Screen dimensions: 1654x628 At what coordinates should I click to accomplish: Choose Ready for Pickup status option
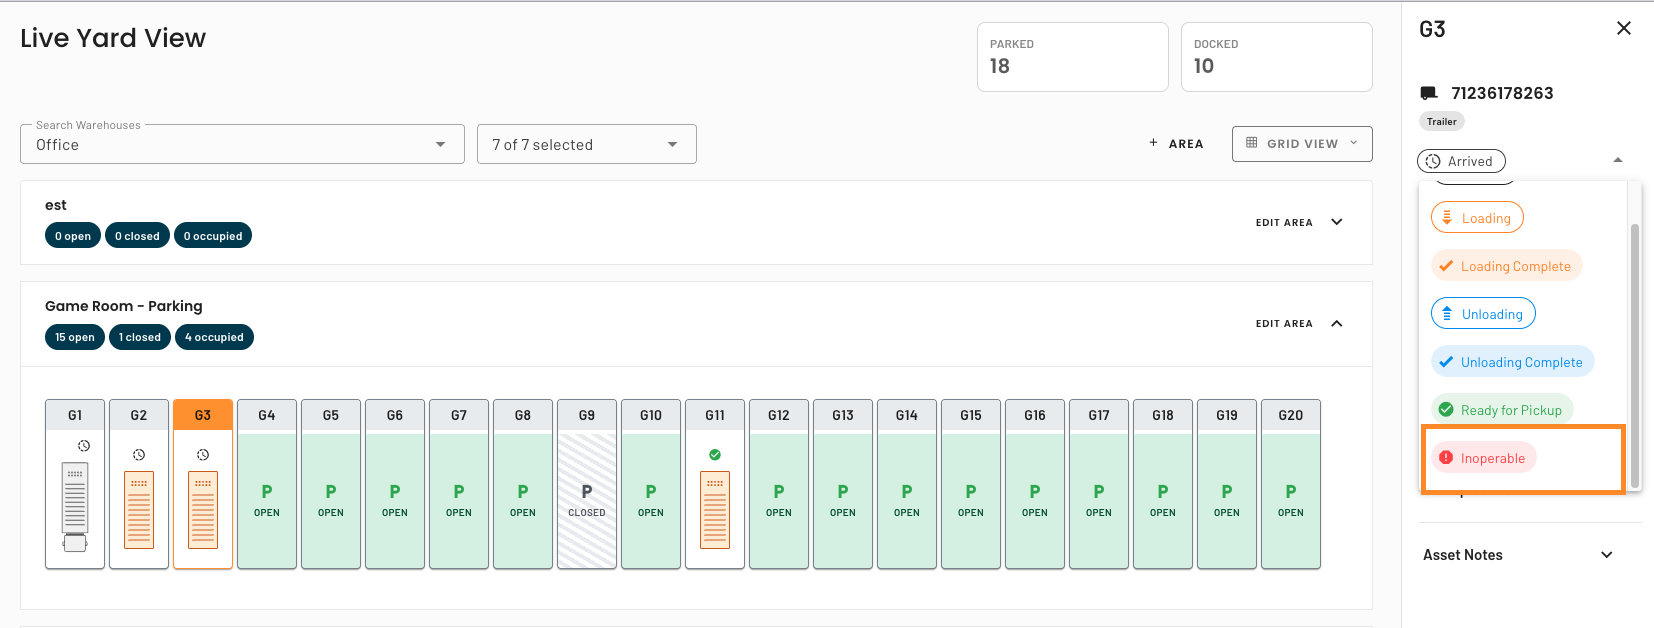coord(1502,410)
